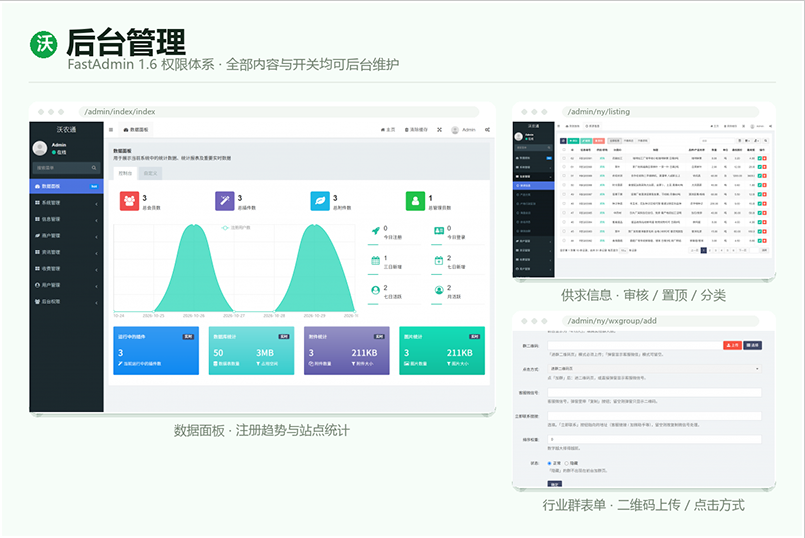Expand the last dashboard sidebar menu (后台权限)
The height and width of the screenshot is (538, 805).
[x=66, y=301]
